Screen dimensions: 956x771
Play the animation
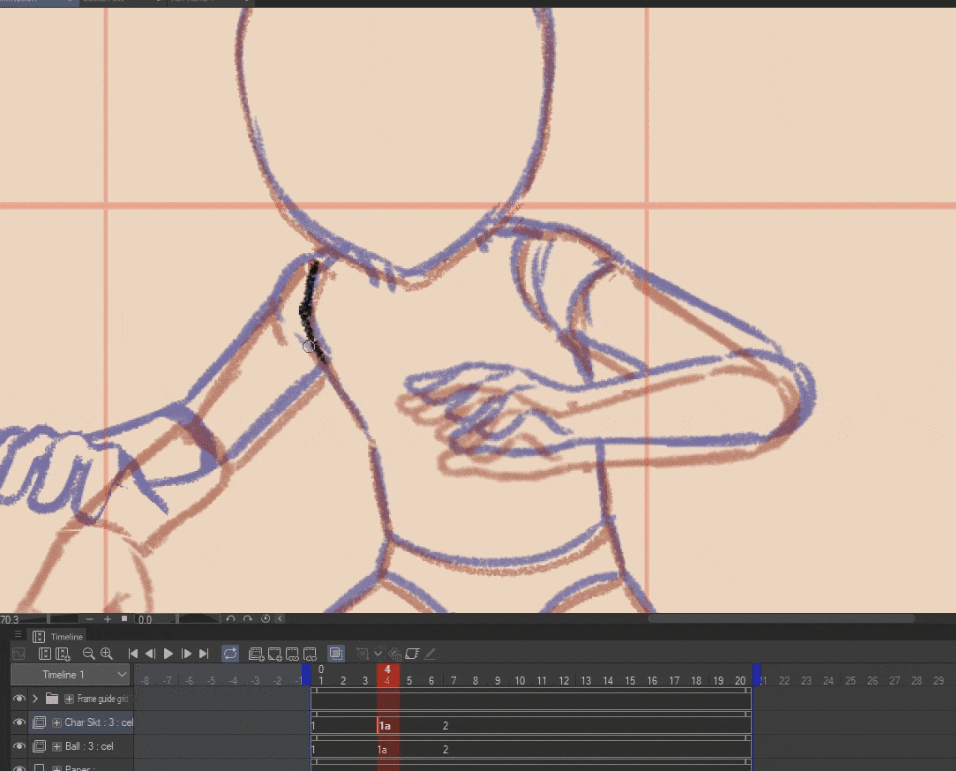coord(168,654)
